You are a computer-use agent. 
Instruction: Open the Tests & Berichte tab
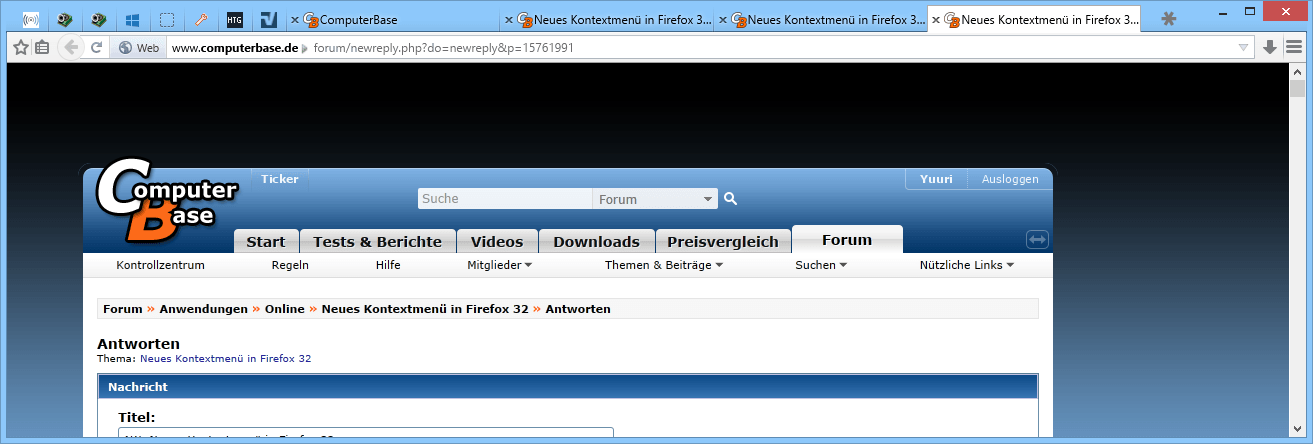point(378,241)
